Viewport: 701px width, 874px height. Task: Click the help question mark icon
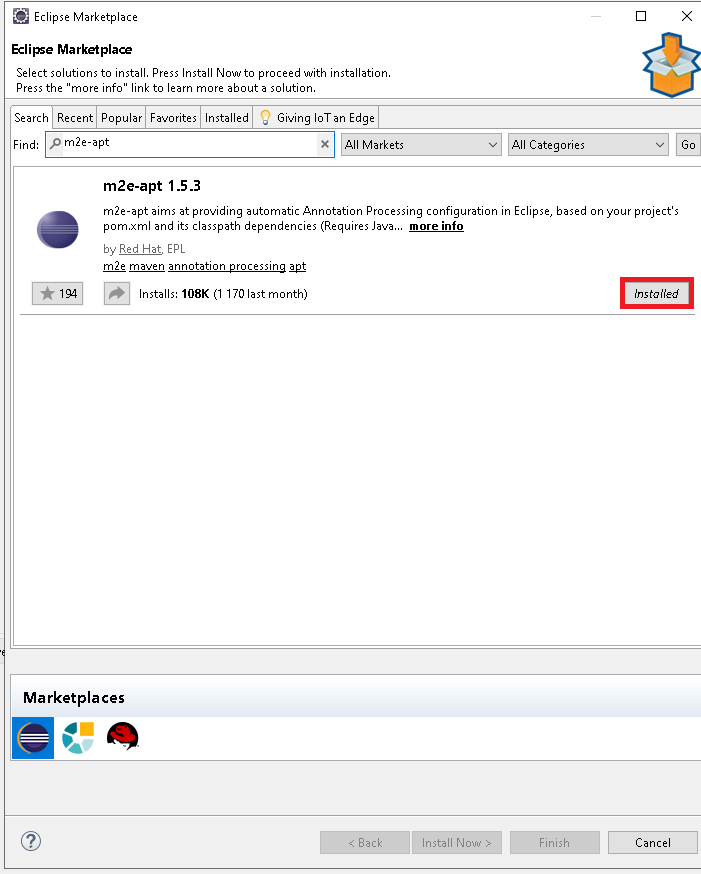pos(31,842)
